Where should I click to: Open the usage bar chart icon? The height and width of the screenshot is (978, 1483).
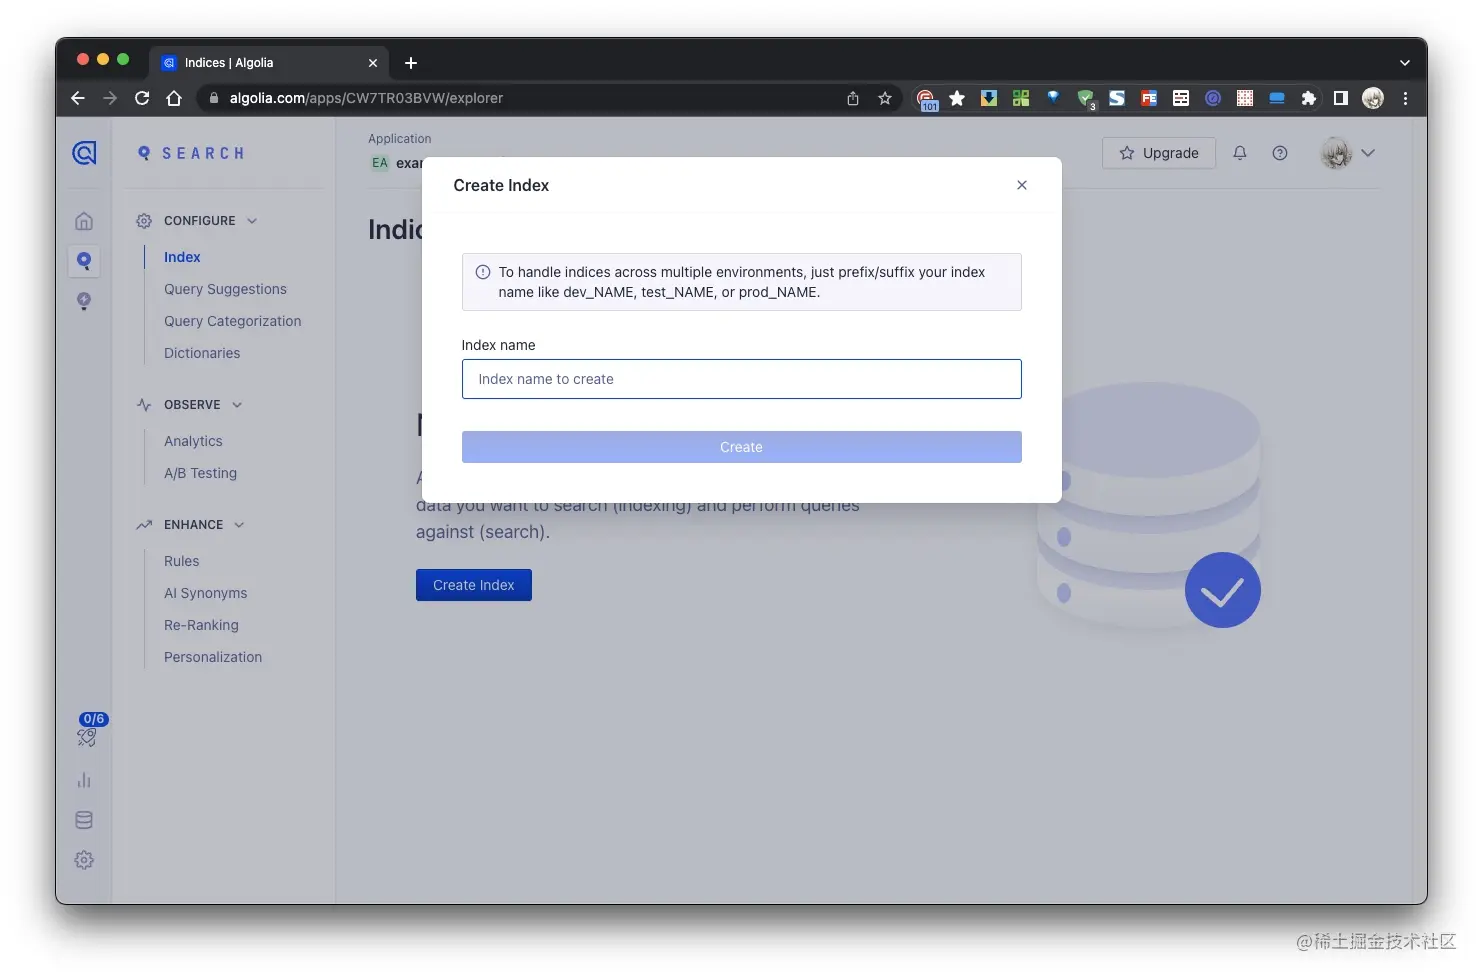(84, 780)
